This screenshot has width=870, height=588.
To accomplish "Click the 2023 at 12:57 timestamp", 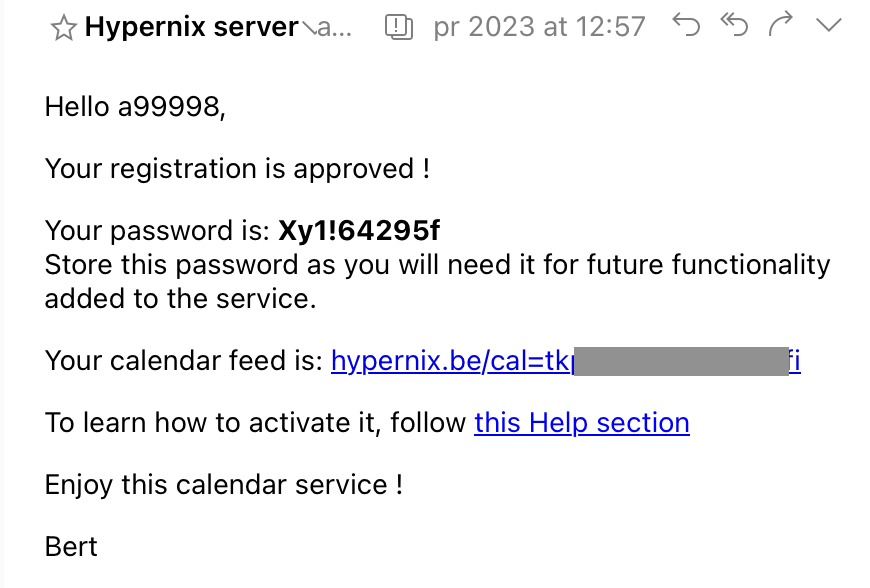I will 557,27.
